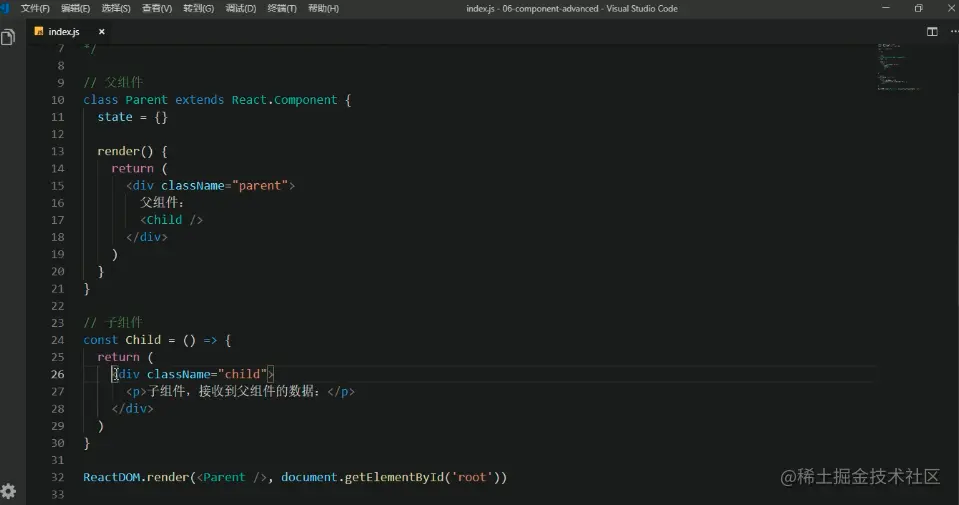Click 'state = {}' on line 11

pyautogui.click(x=132, y=117)
